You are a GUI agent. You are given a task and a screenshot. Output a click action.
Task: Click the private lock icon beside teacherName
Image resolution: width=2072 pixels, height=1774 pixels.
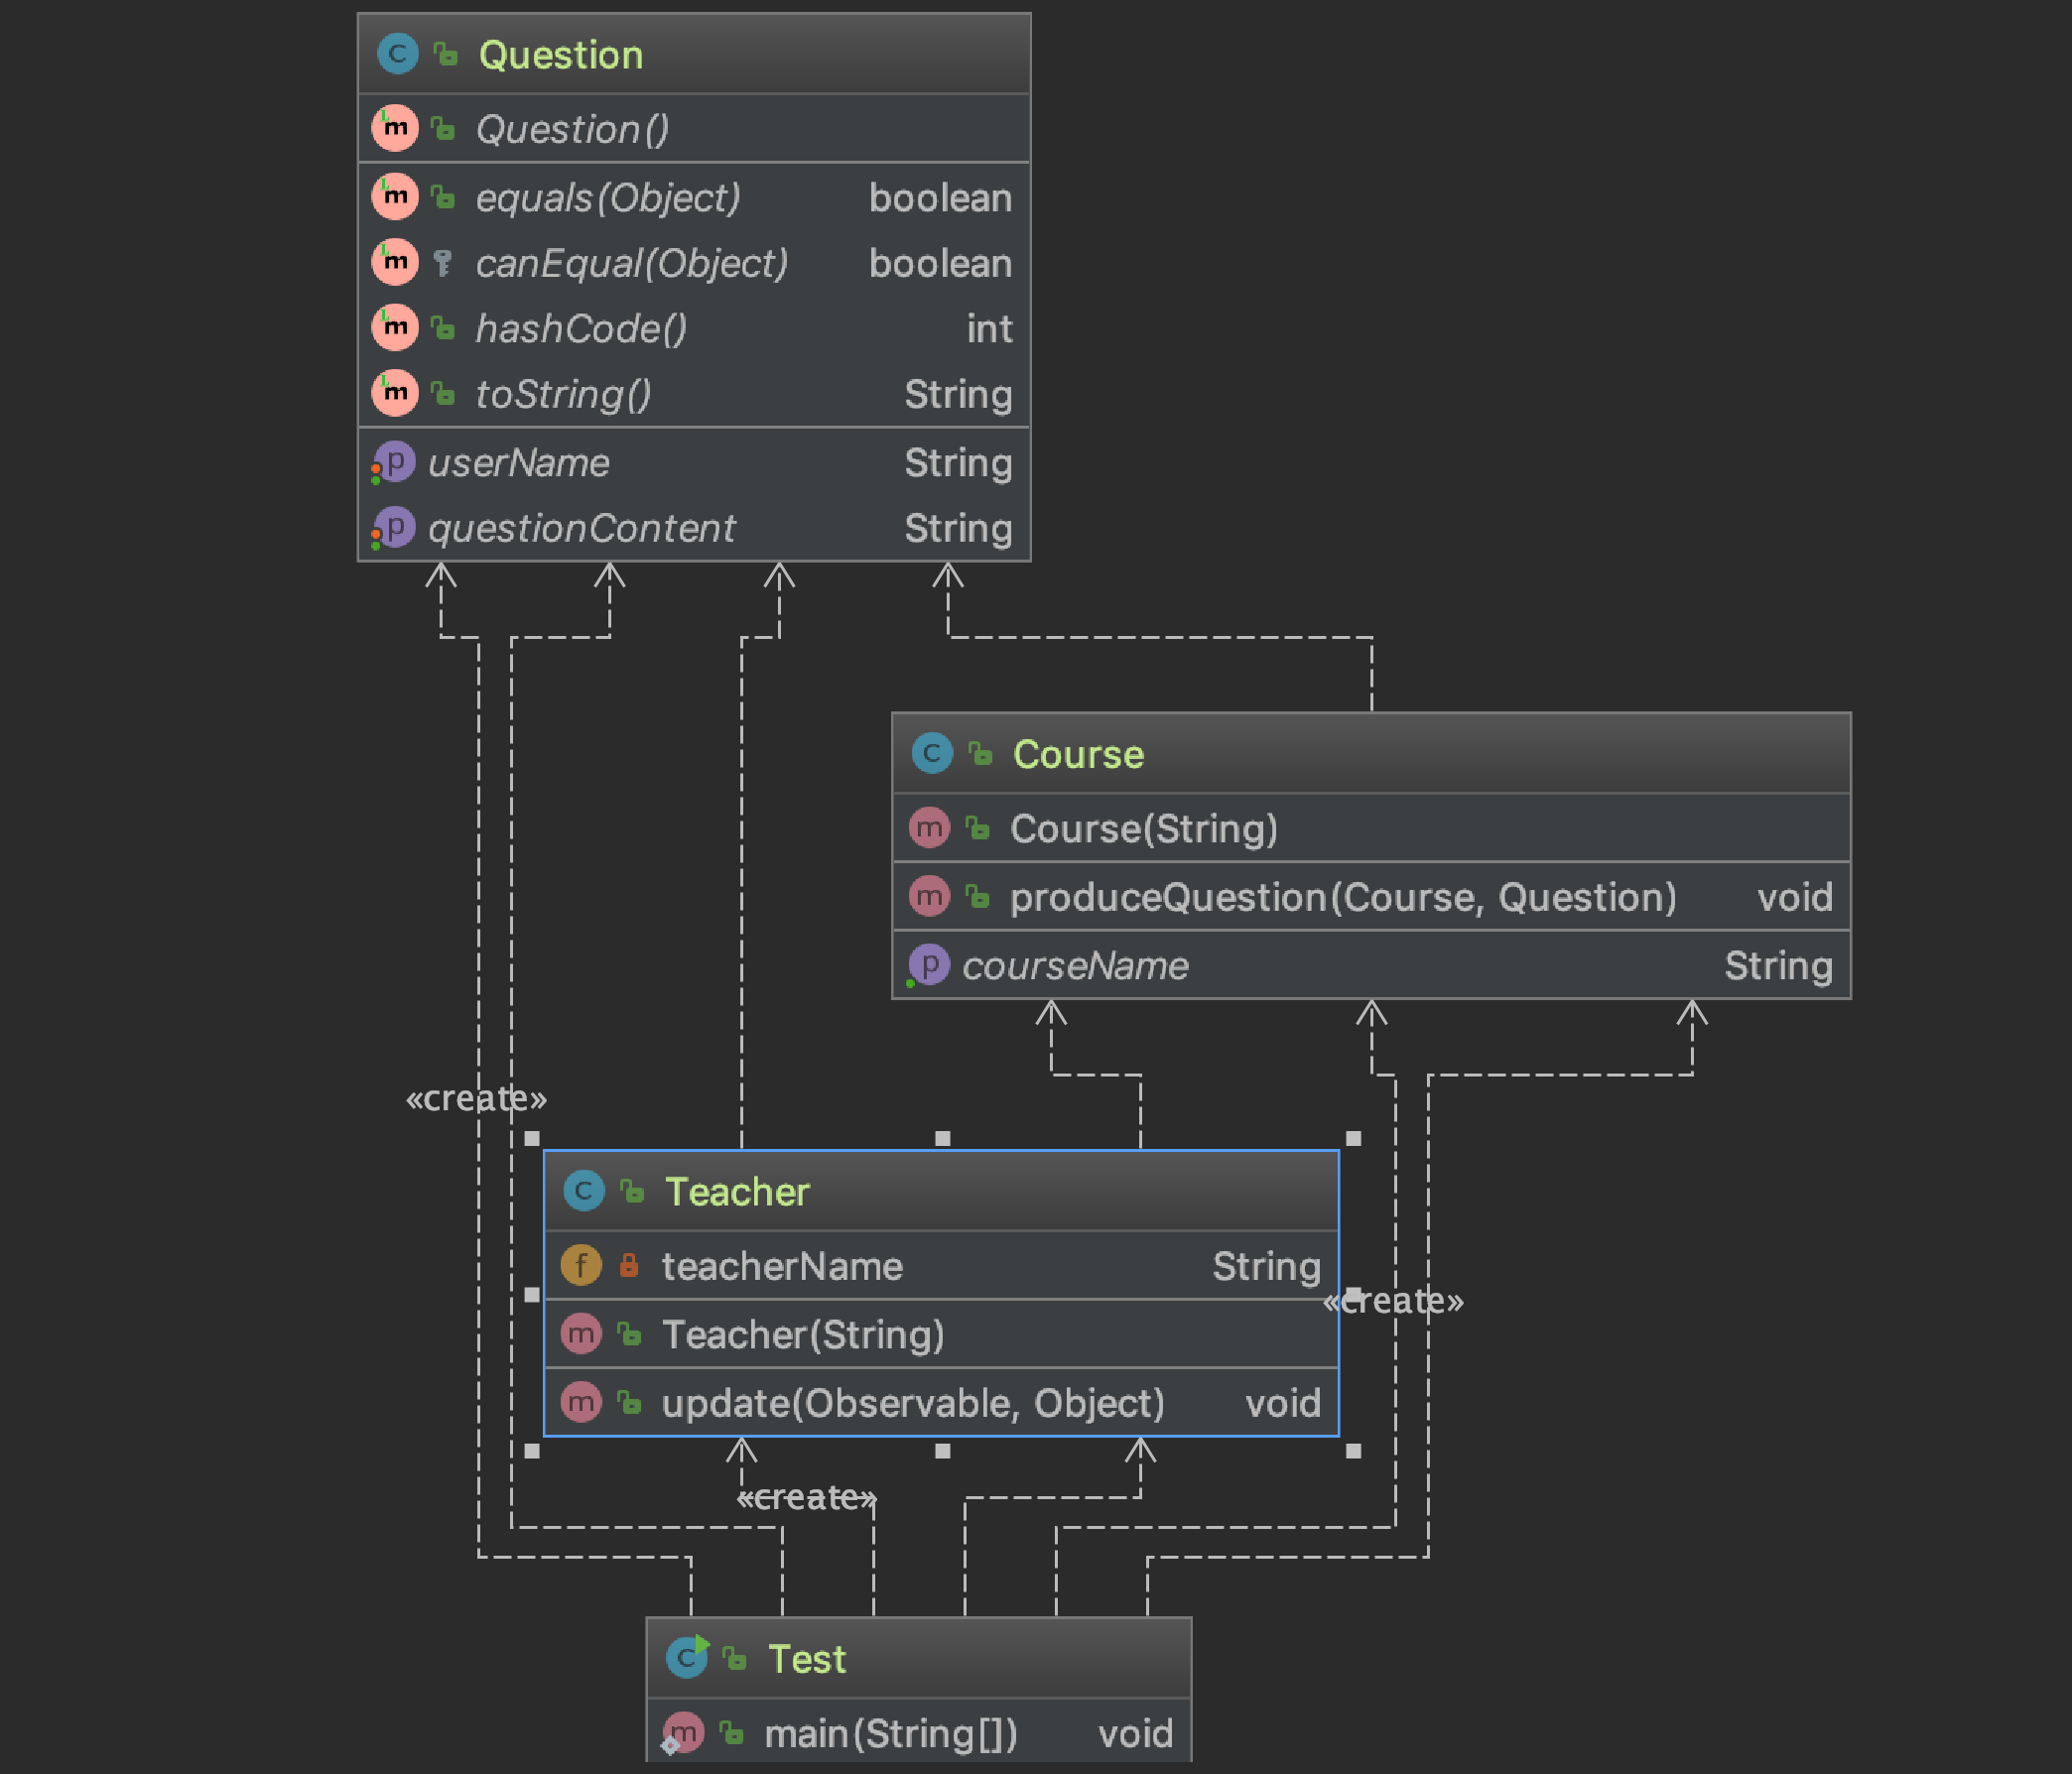(628, 1266)
